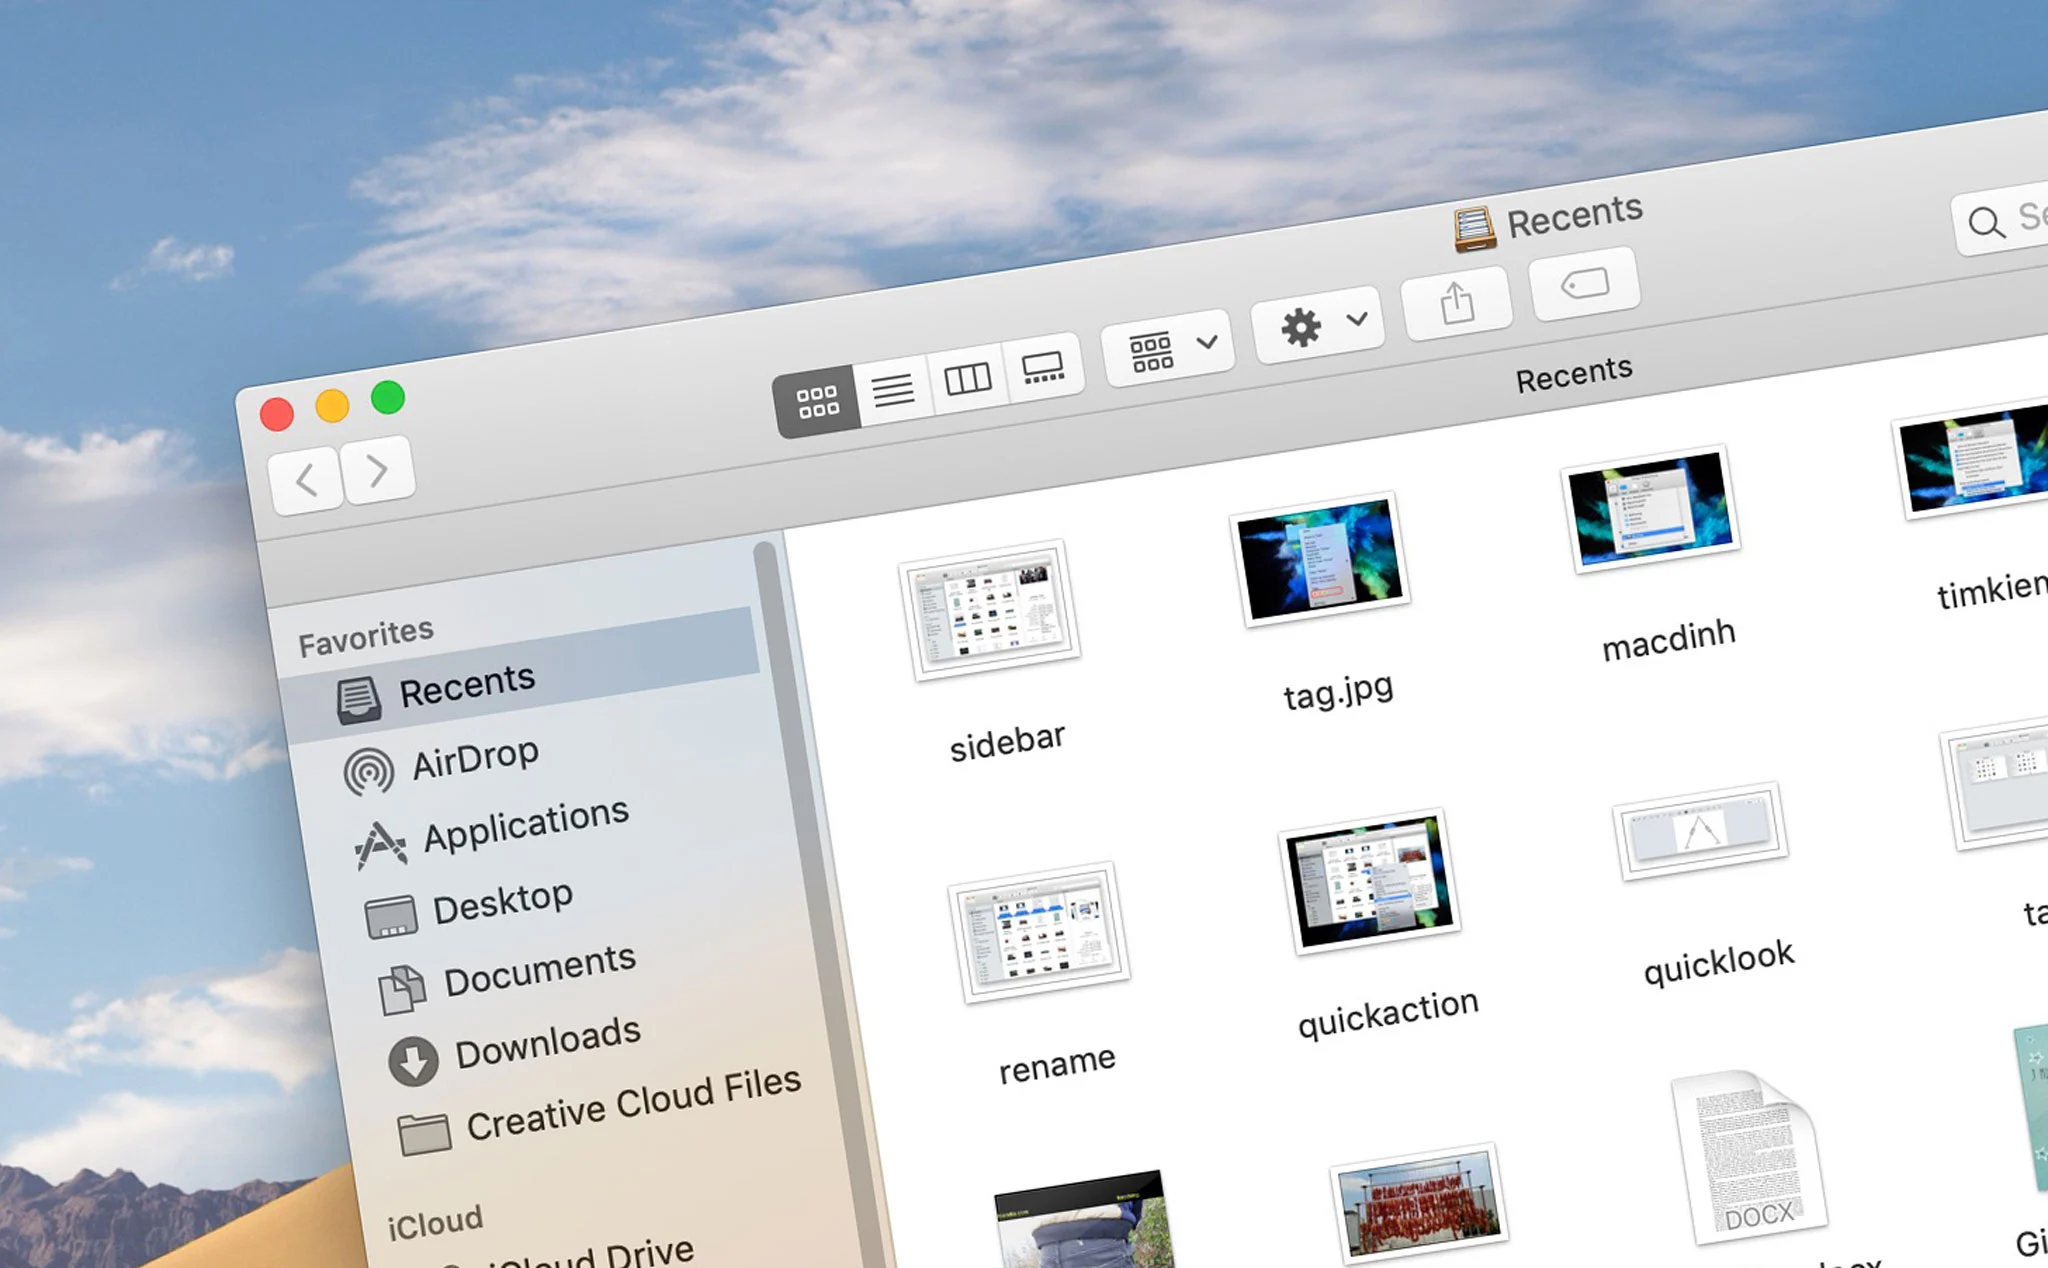Select the tag.jpg thumbnail
This screenshot has width=2048, height=1268.
click(1321, 559)
